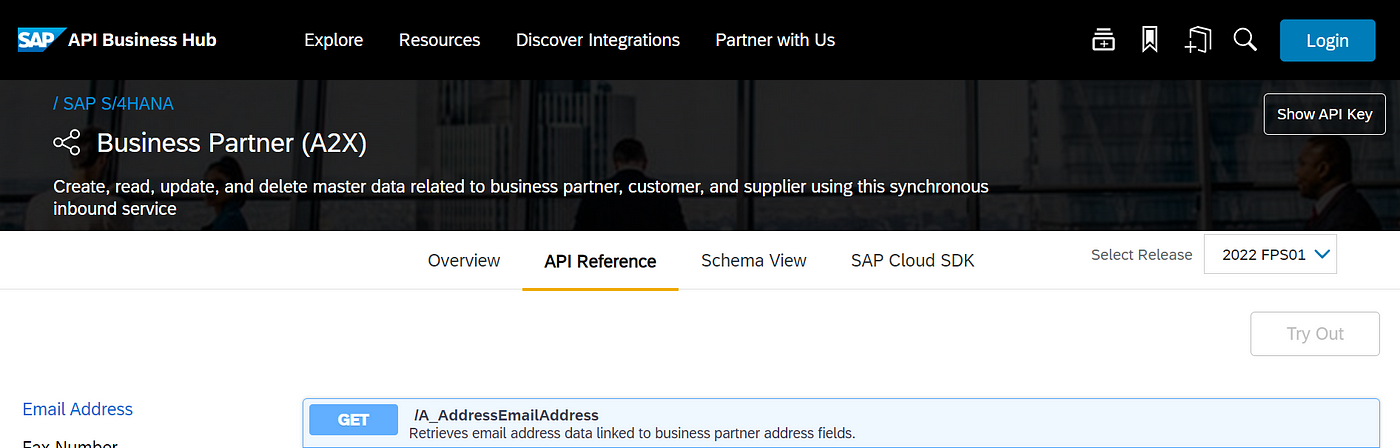Click the Select Release label
Viewport: 1400px width, 448px height.
pyautogui.click(x=1142, y=255)
